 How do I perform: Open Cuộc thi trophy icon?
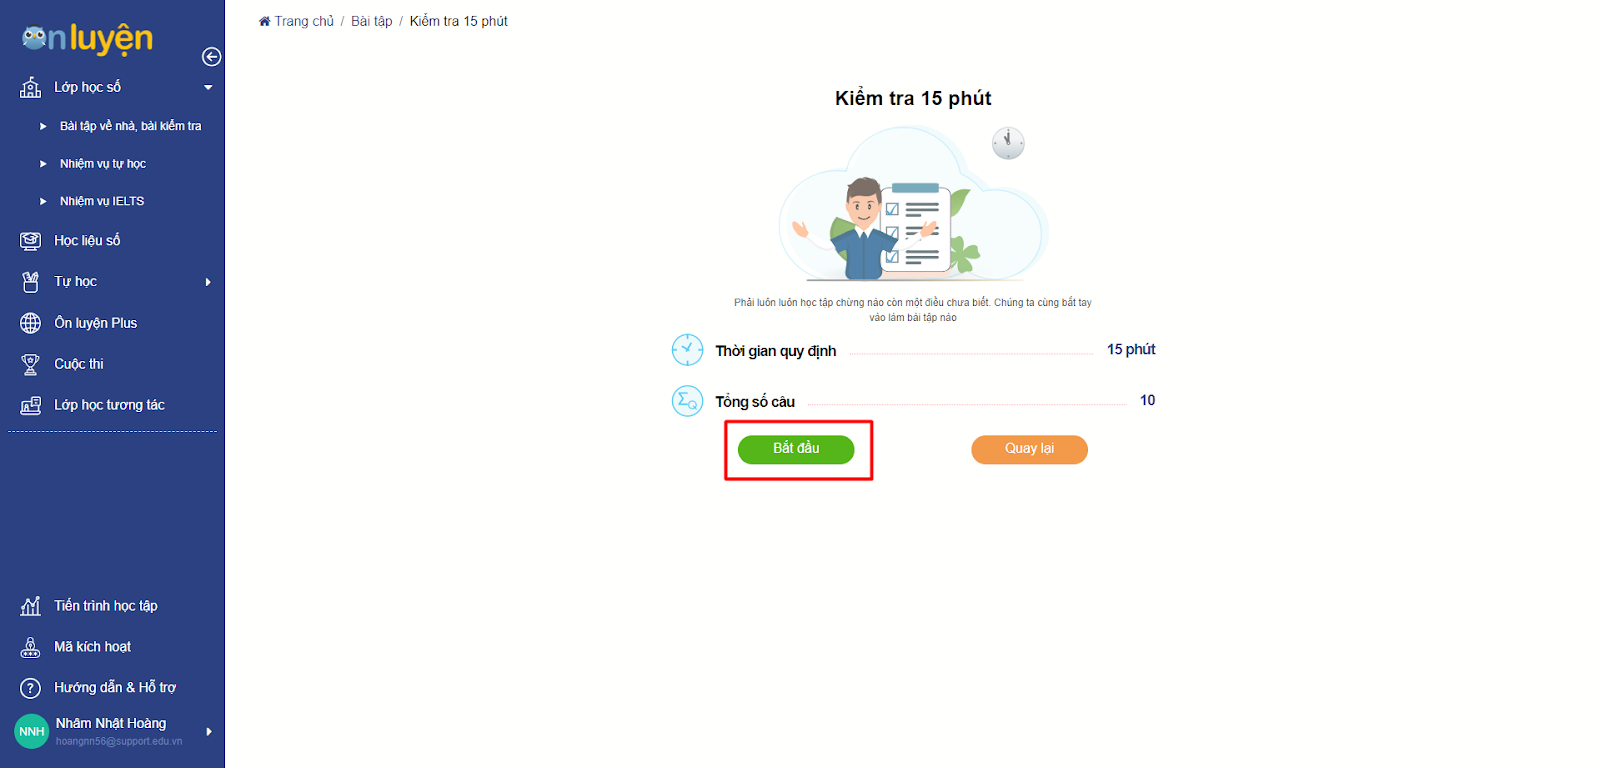click(31, 364)
